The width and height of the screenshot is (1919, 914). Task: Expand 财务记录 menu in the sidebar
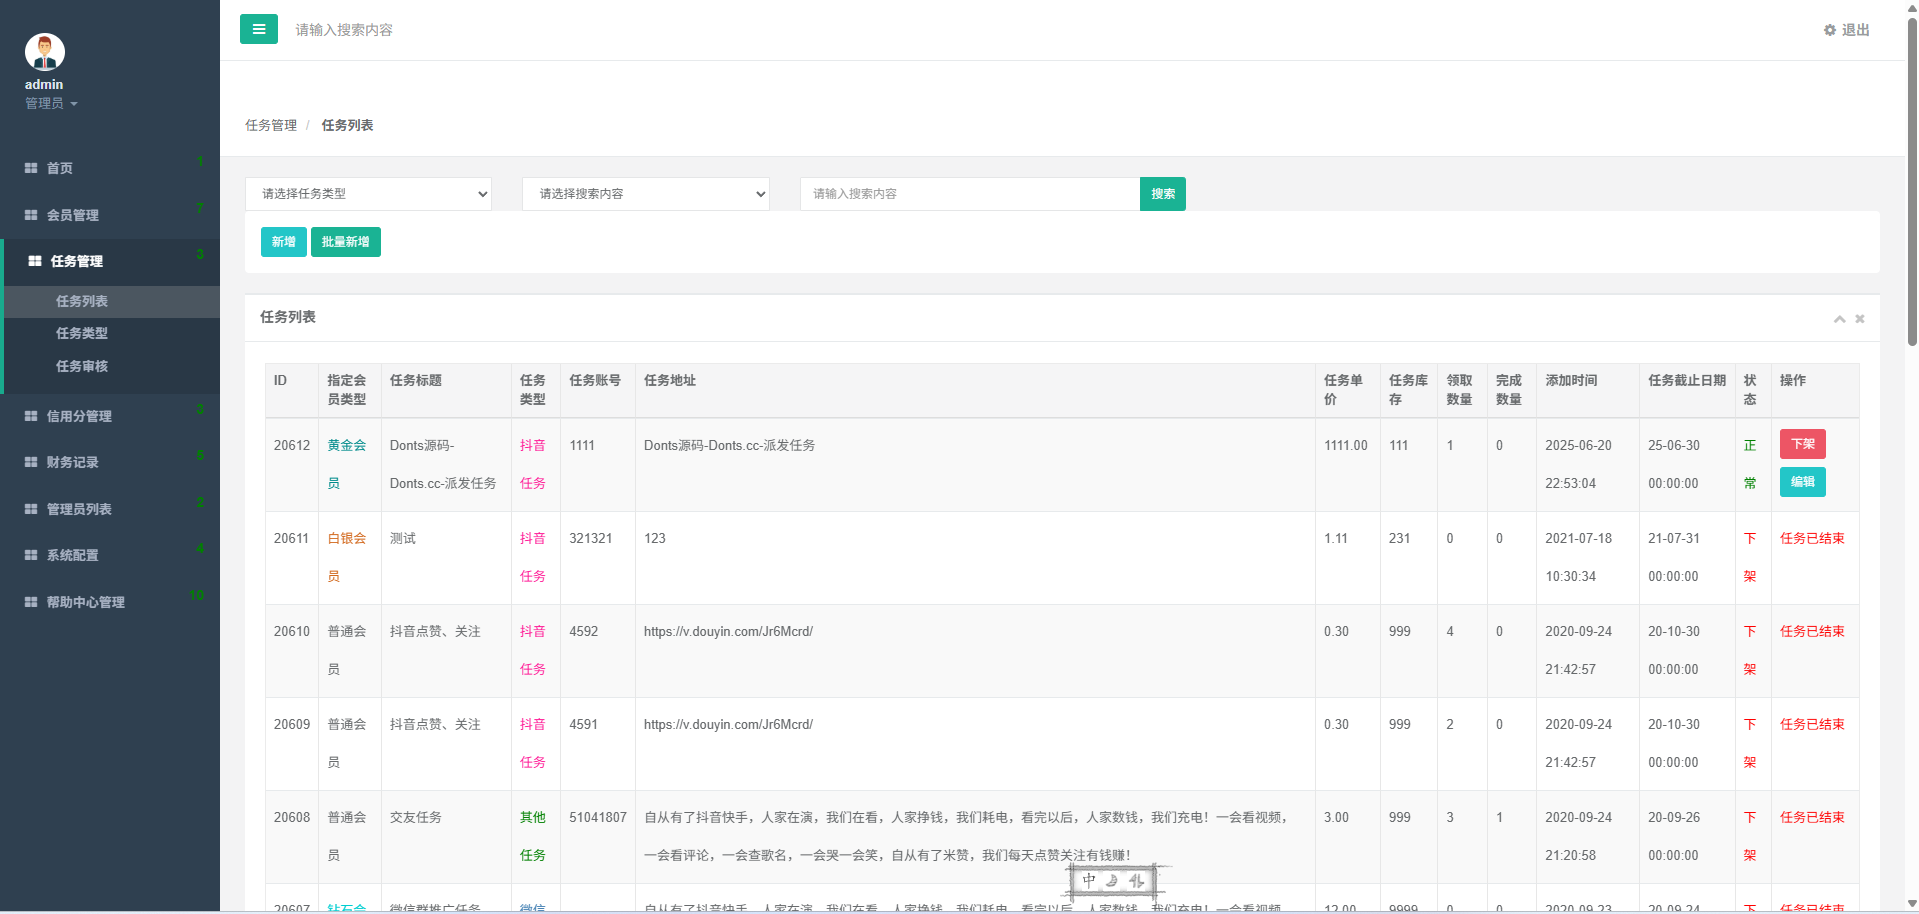110,462
